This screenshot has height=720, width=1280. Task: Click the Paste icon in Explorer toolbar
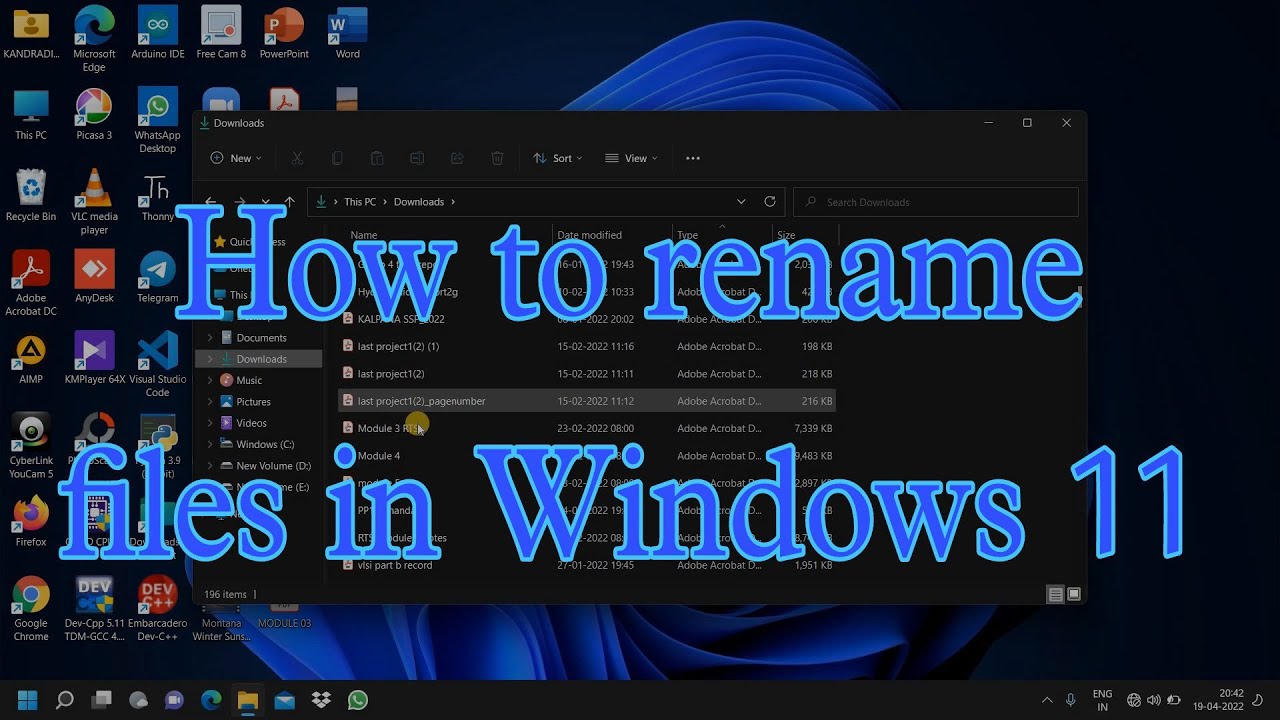point(377,158)
